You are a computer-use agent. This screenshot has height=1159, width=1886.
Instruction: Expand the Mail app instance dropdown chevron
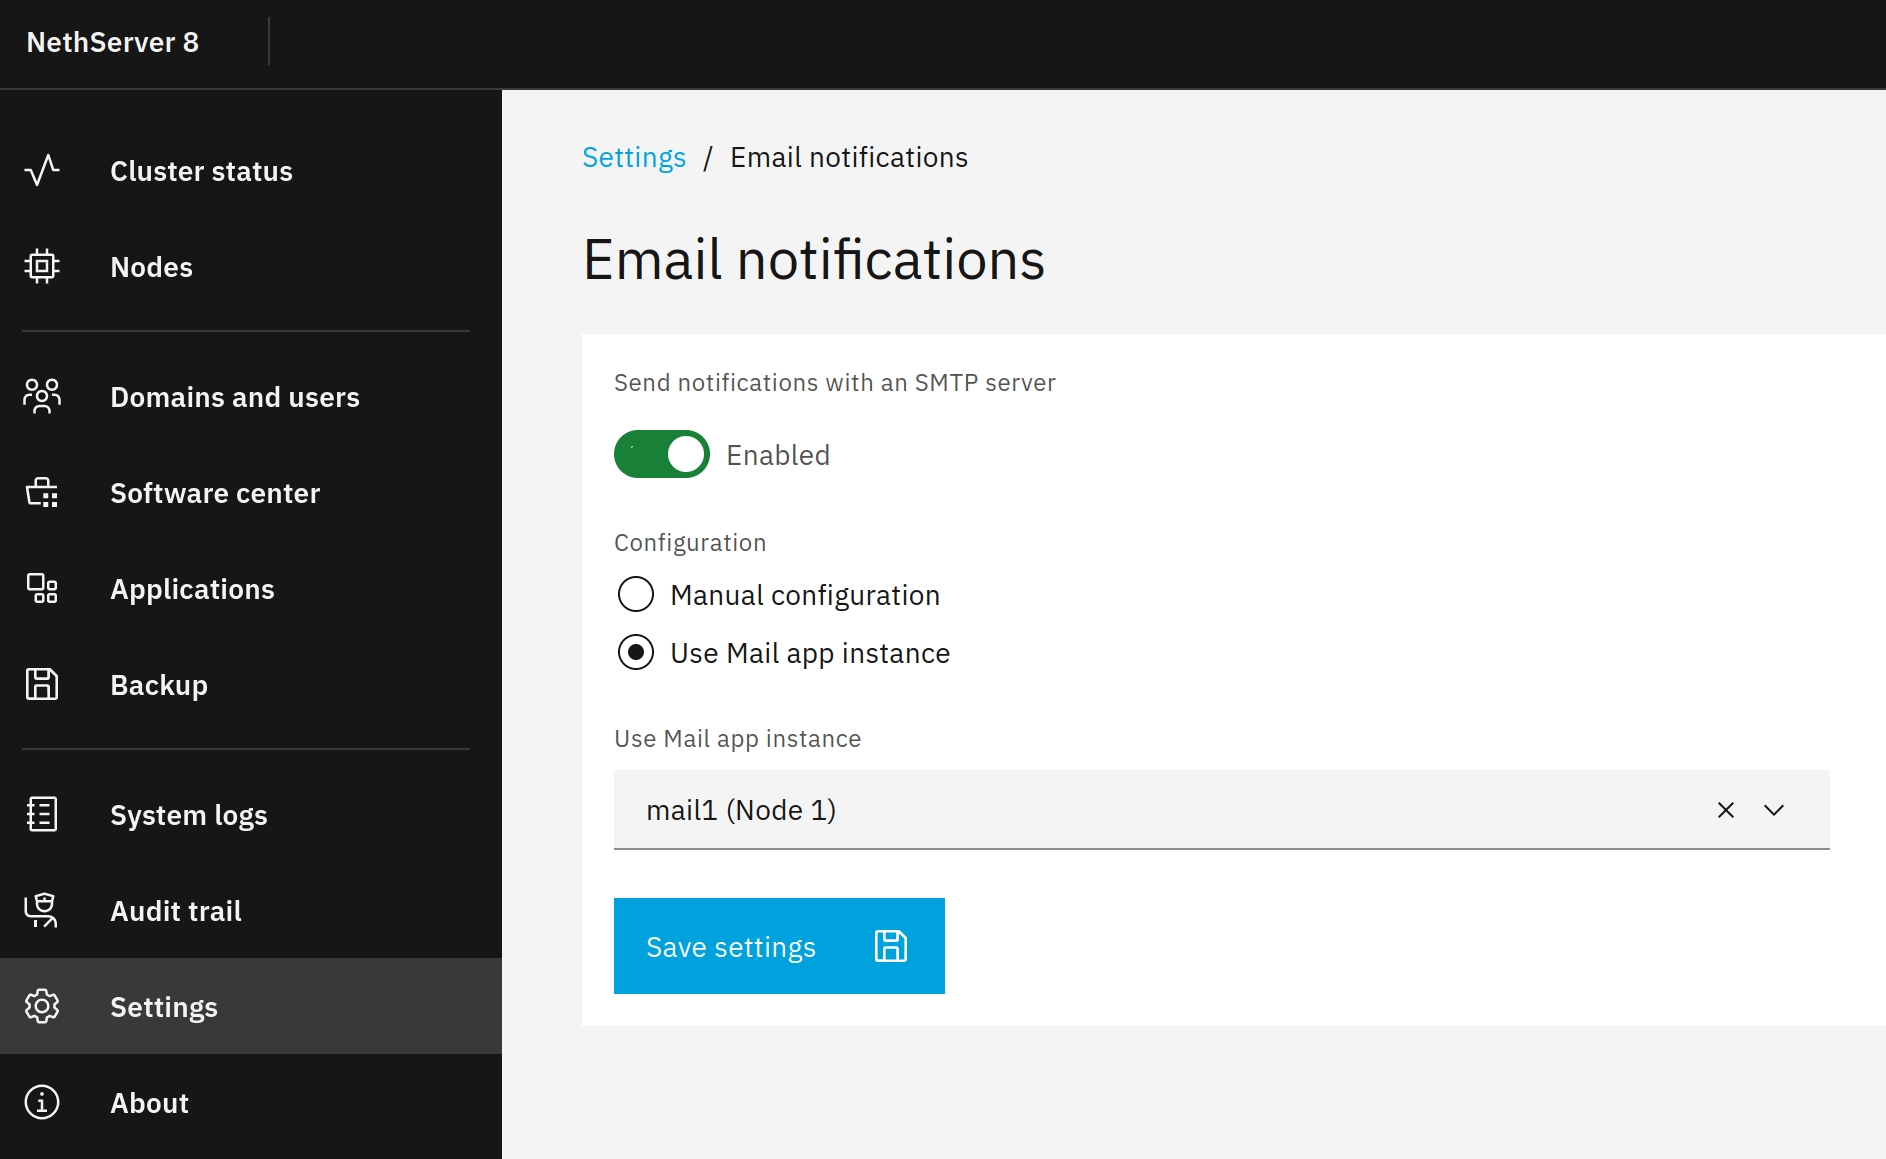[1774, 810]
